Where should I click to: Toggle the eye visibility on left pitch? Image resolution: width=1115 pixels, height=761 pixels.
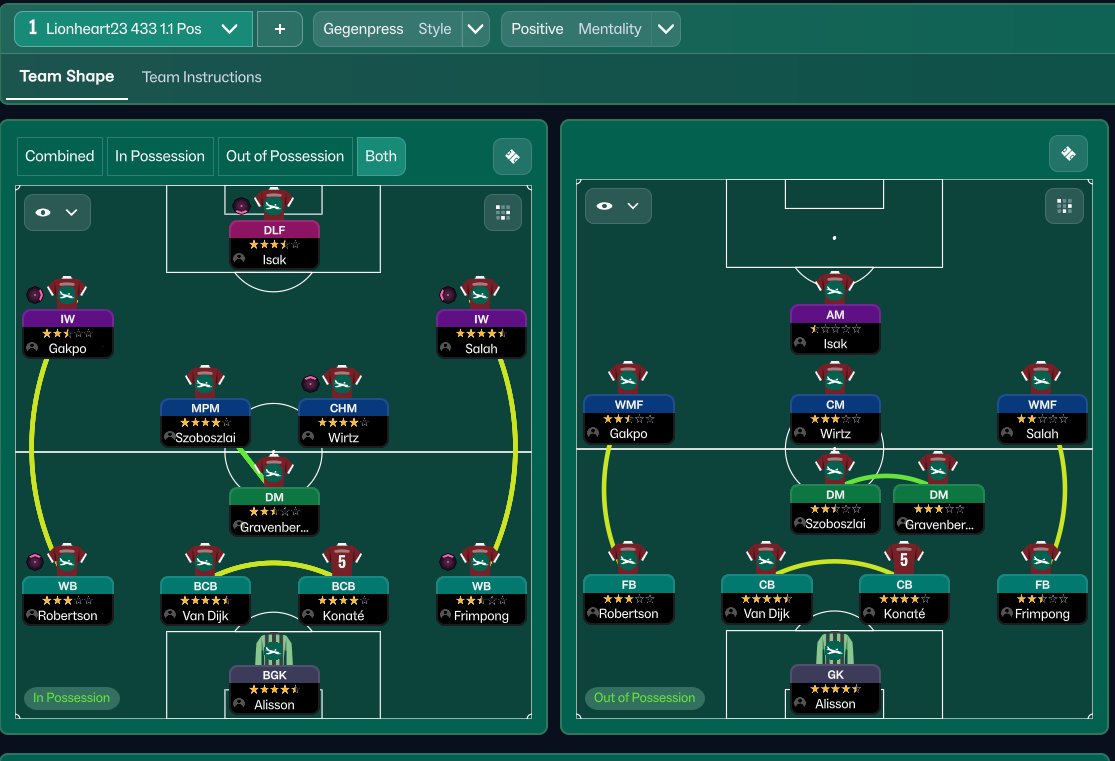43,212
